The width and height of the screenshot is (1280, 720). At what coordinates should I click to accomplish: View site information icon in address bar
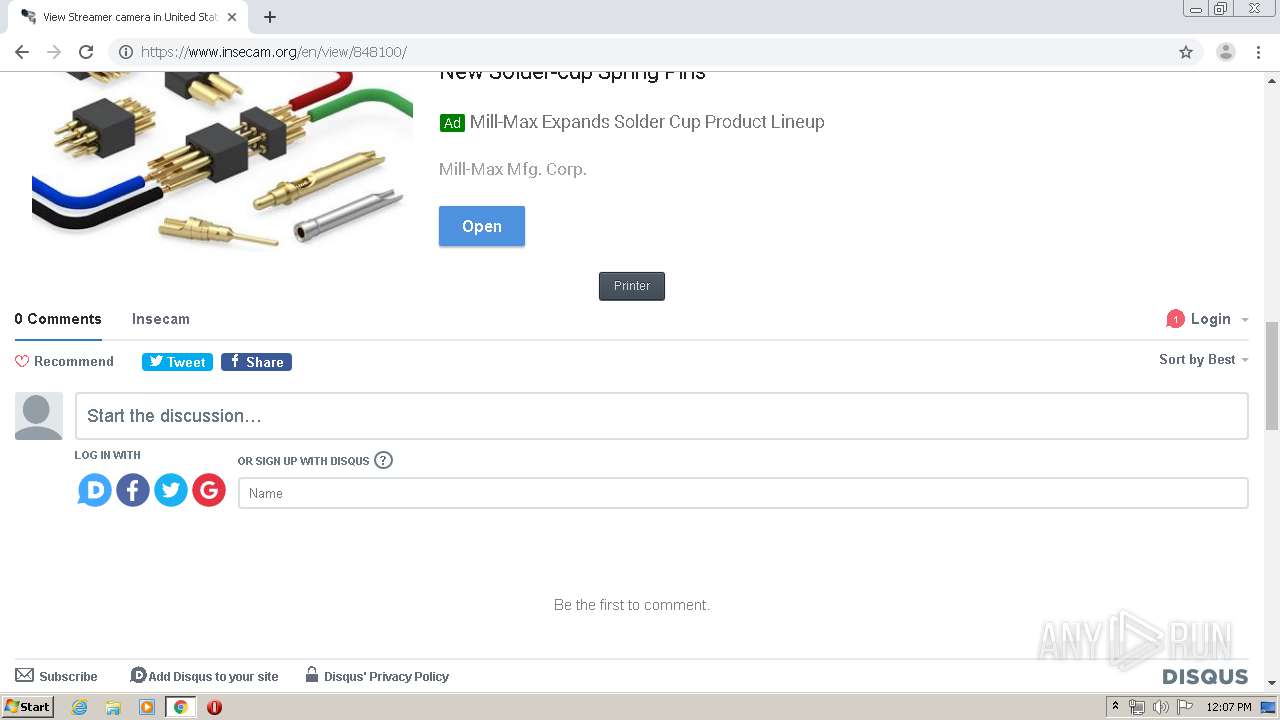[x=126, y=52]
